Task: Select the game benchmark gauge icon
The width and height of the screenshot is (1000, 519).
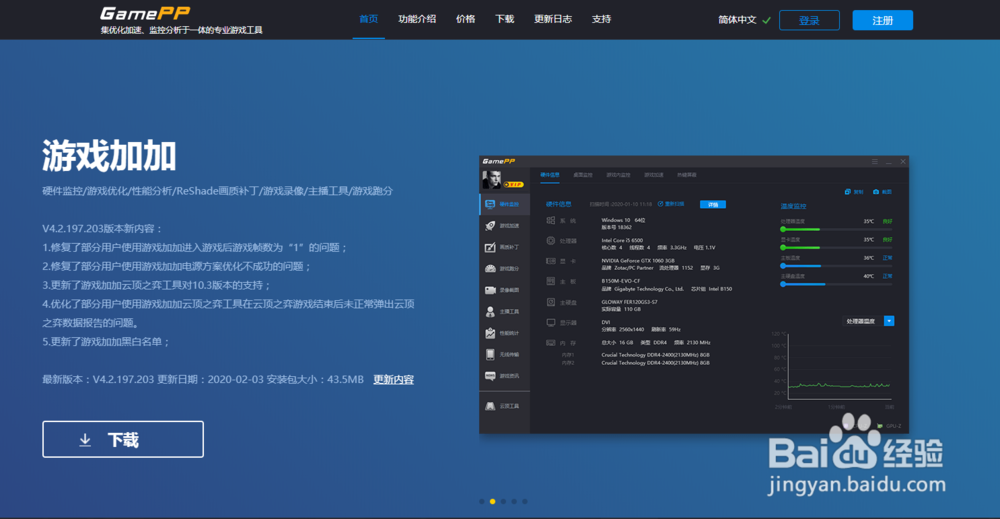Action: 490,268
